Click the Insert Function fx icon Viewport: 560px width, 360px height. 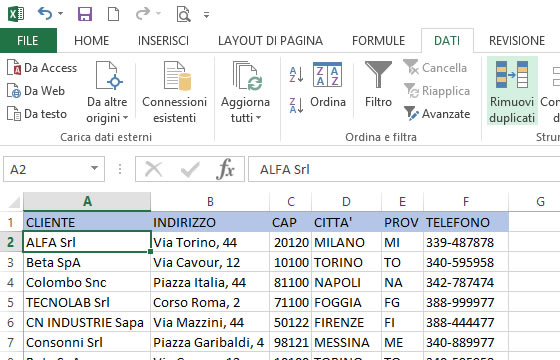click(225, 169)
